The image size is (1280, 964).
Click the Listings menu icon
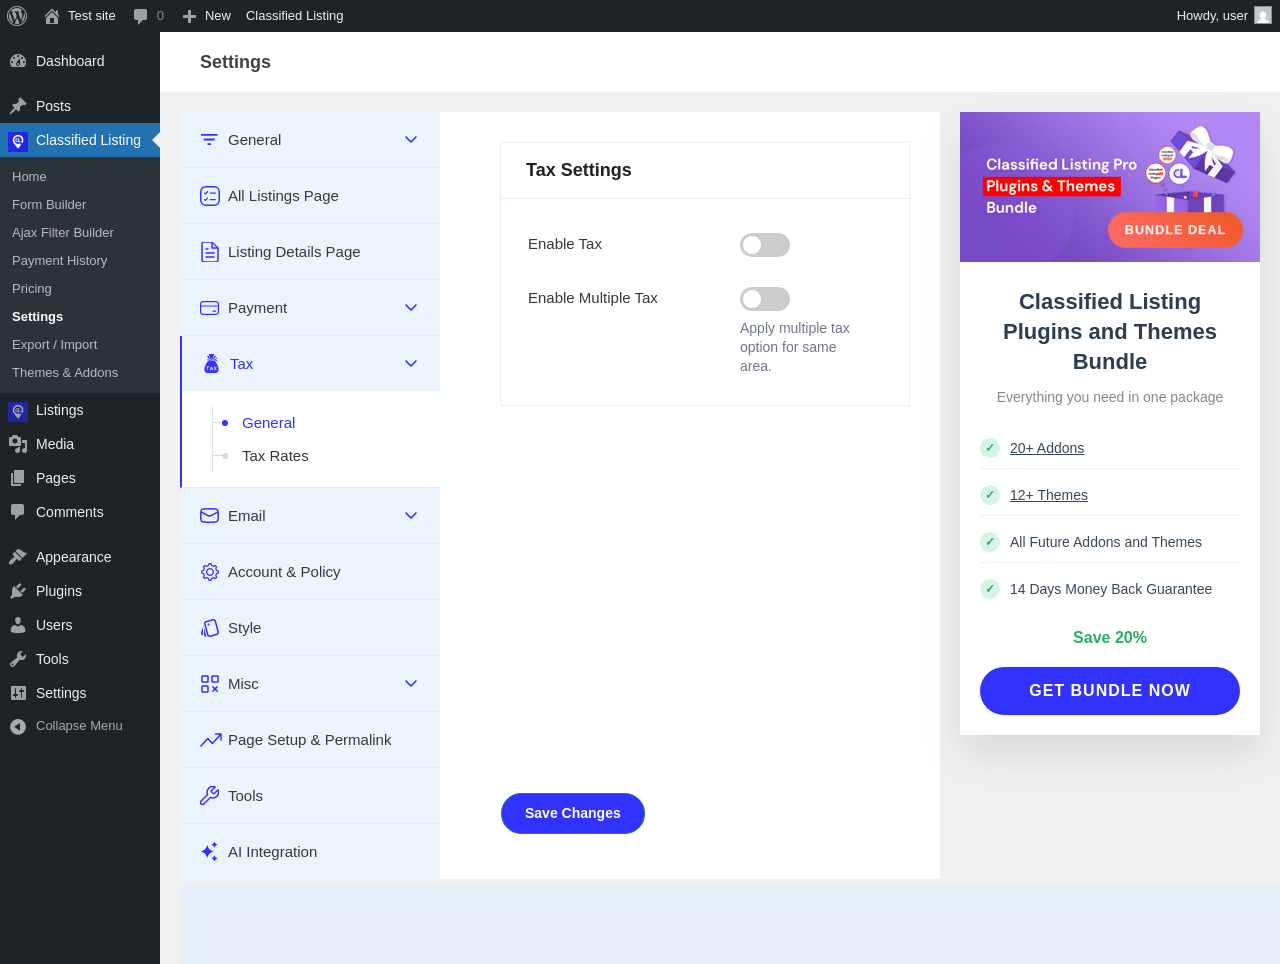pyautogui.click(x=18, y=411)
